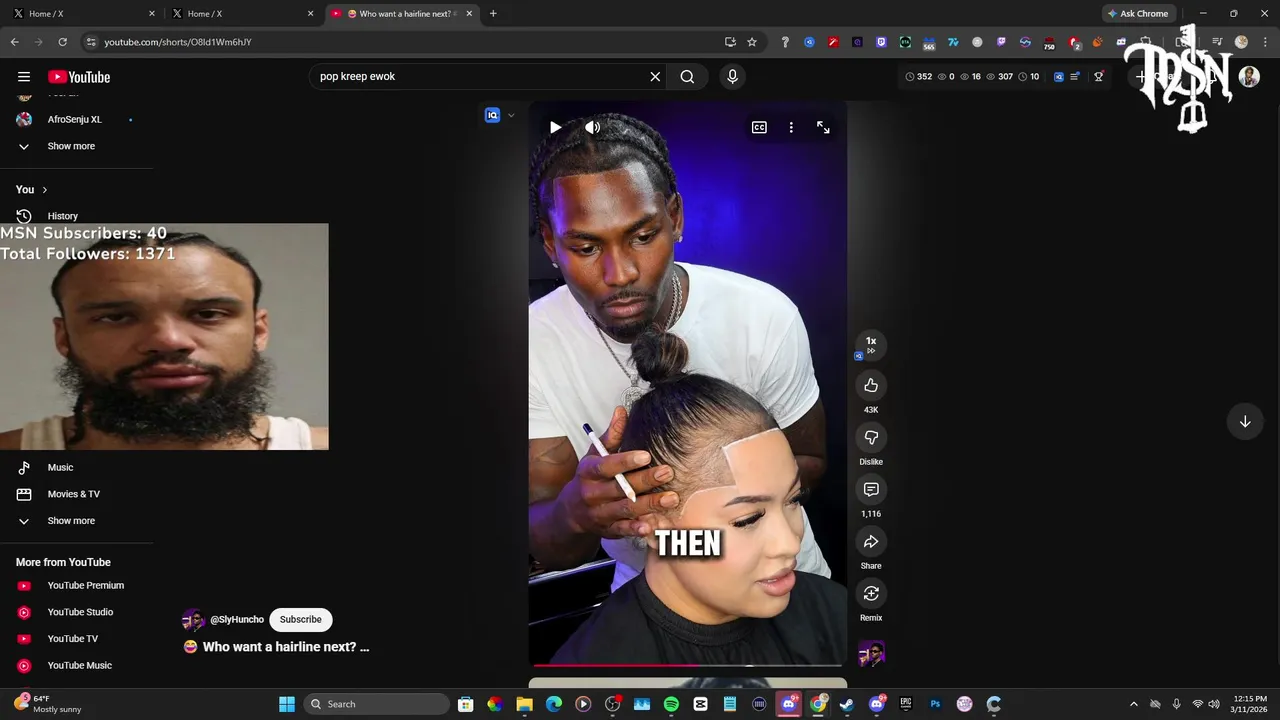The height and width of the screenshot is (720, 1280).
Task: Click the 352 clock stat in the toolbar
Action: tap(918, 77)
